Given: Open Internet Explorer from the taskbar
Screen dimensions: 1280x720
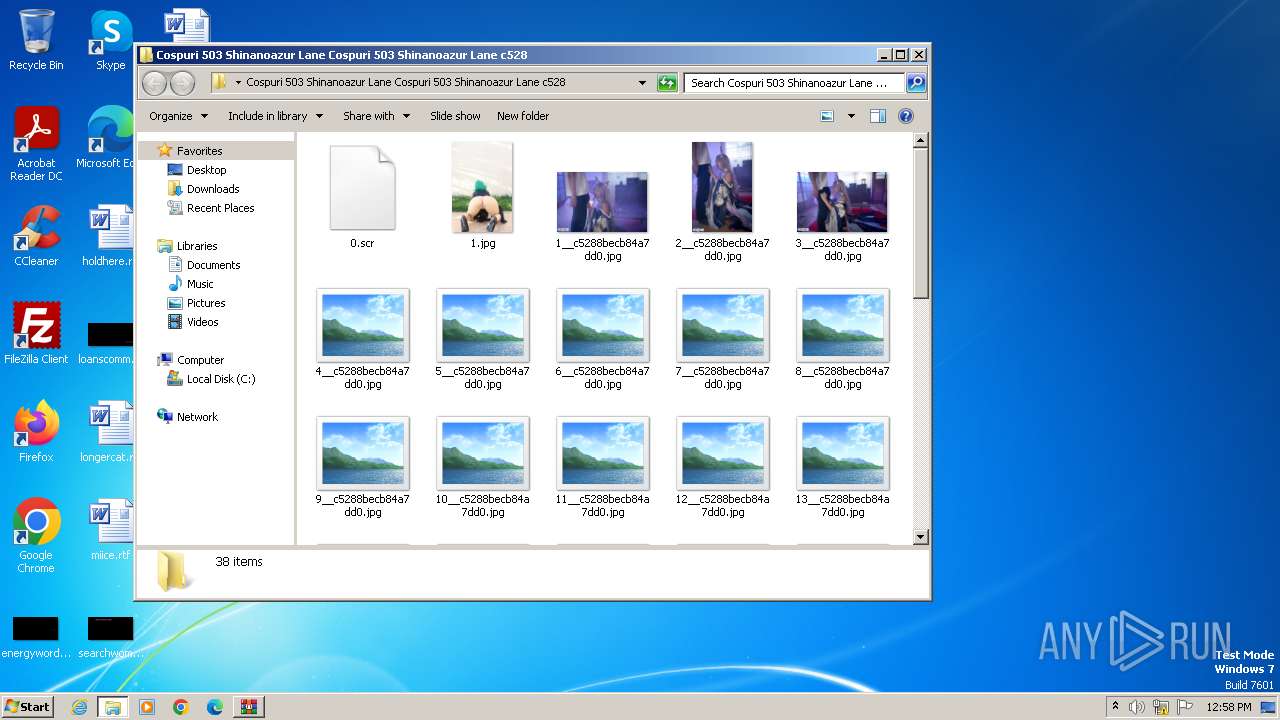Looking at the screenshot, I should click(x=79, y=707).
